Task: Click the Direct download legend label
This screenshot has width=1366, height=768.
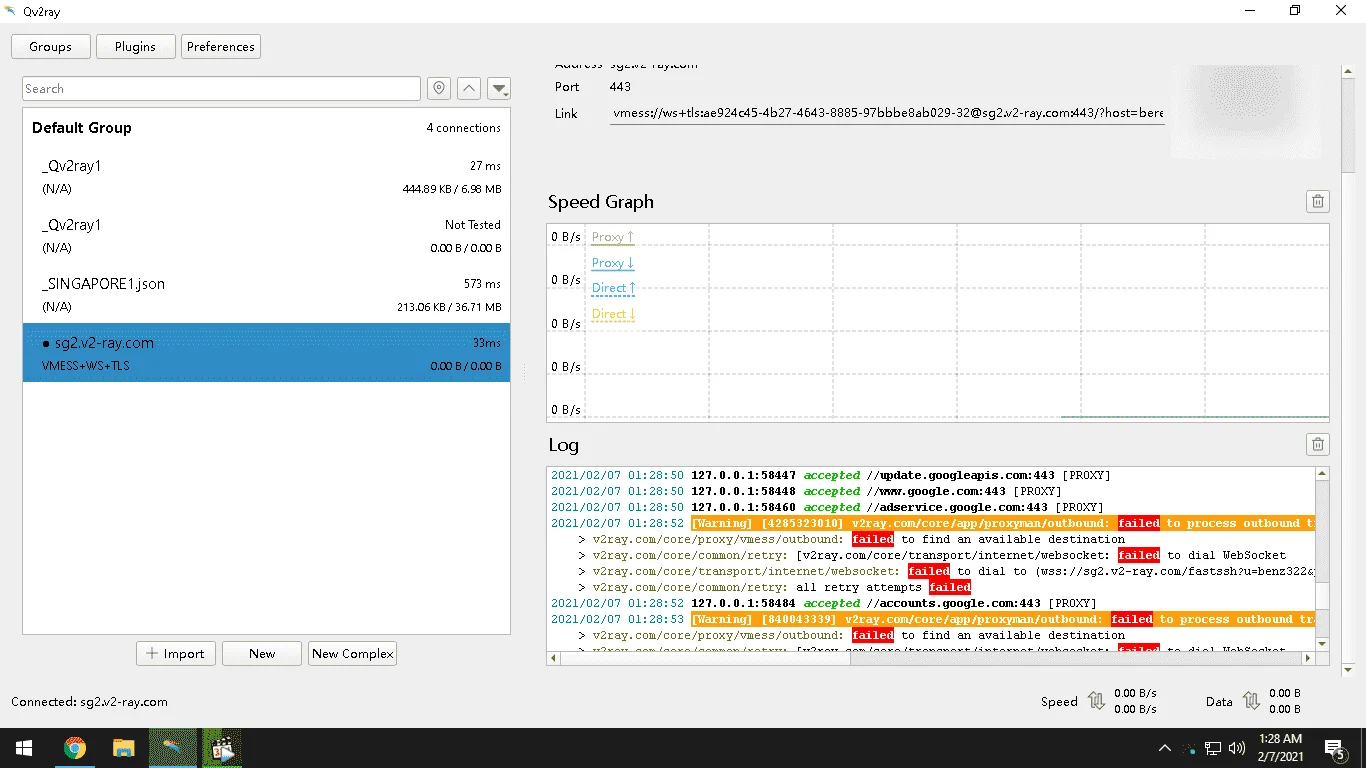Action: coord(614,314)
